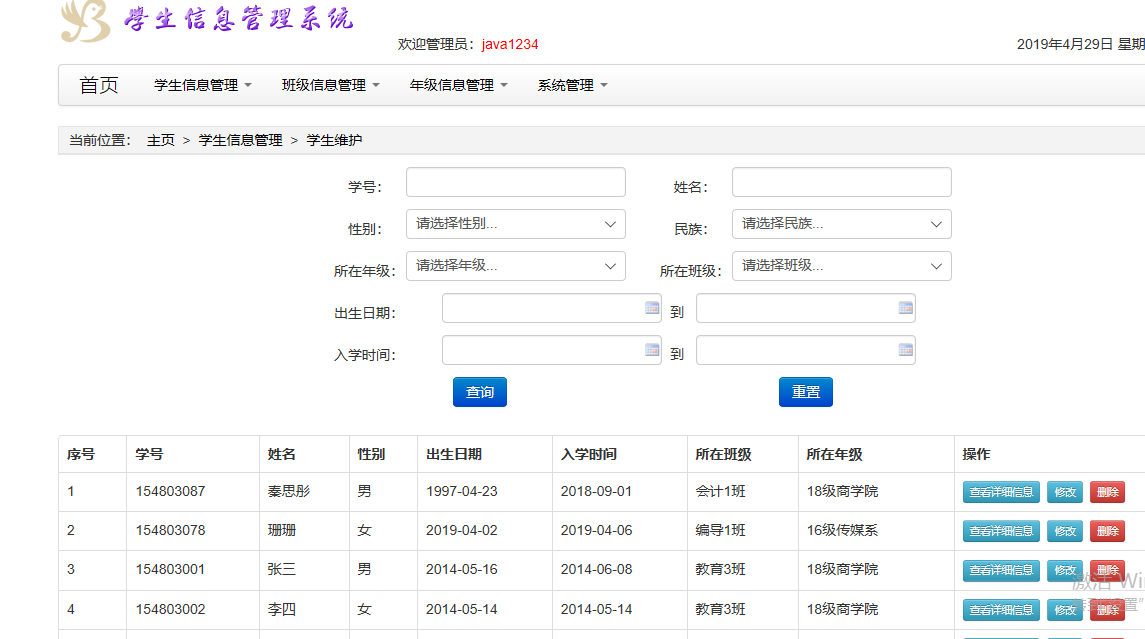Viewport: 1145px width, 639px height.
Task: Click the 重置 reset button
Action: click(805, 392)
